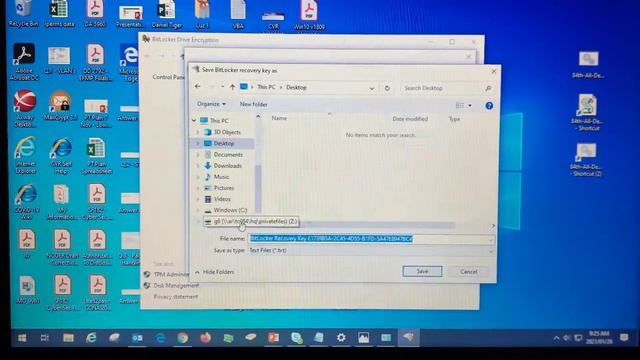Image resolution: width=640 pixels, height=360 pixels.
Task: Select Downloads in the navigation tree
Action: [227, 166]
